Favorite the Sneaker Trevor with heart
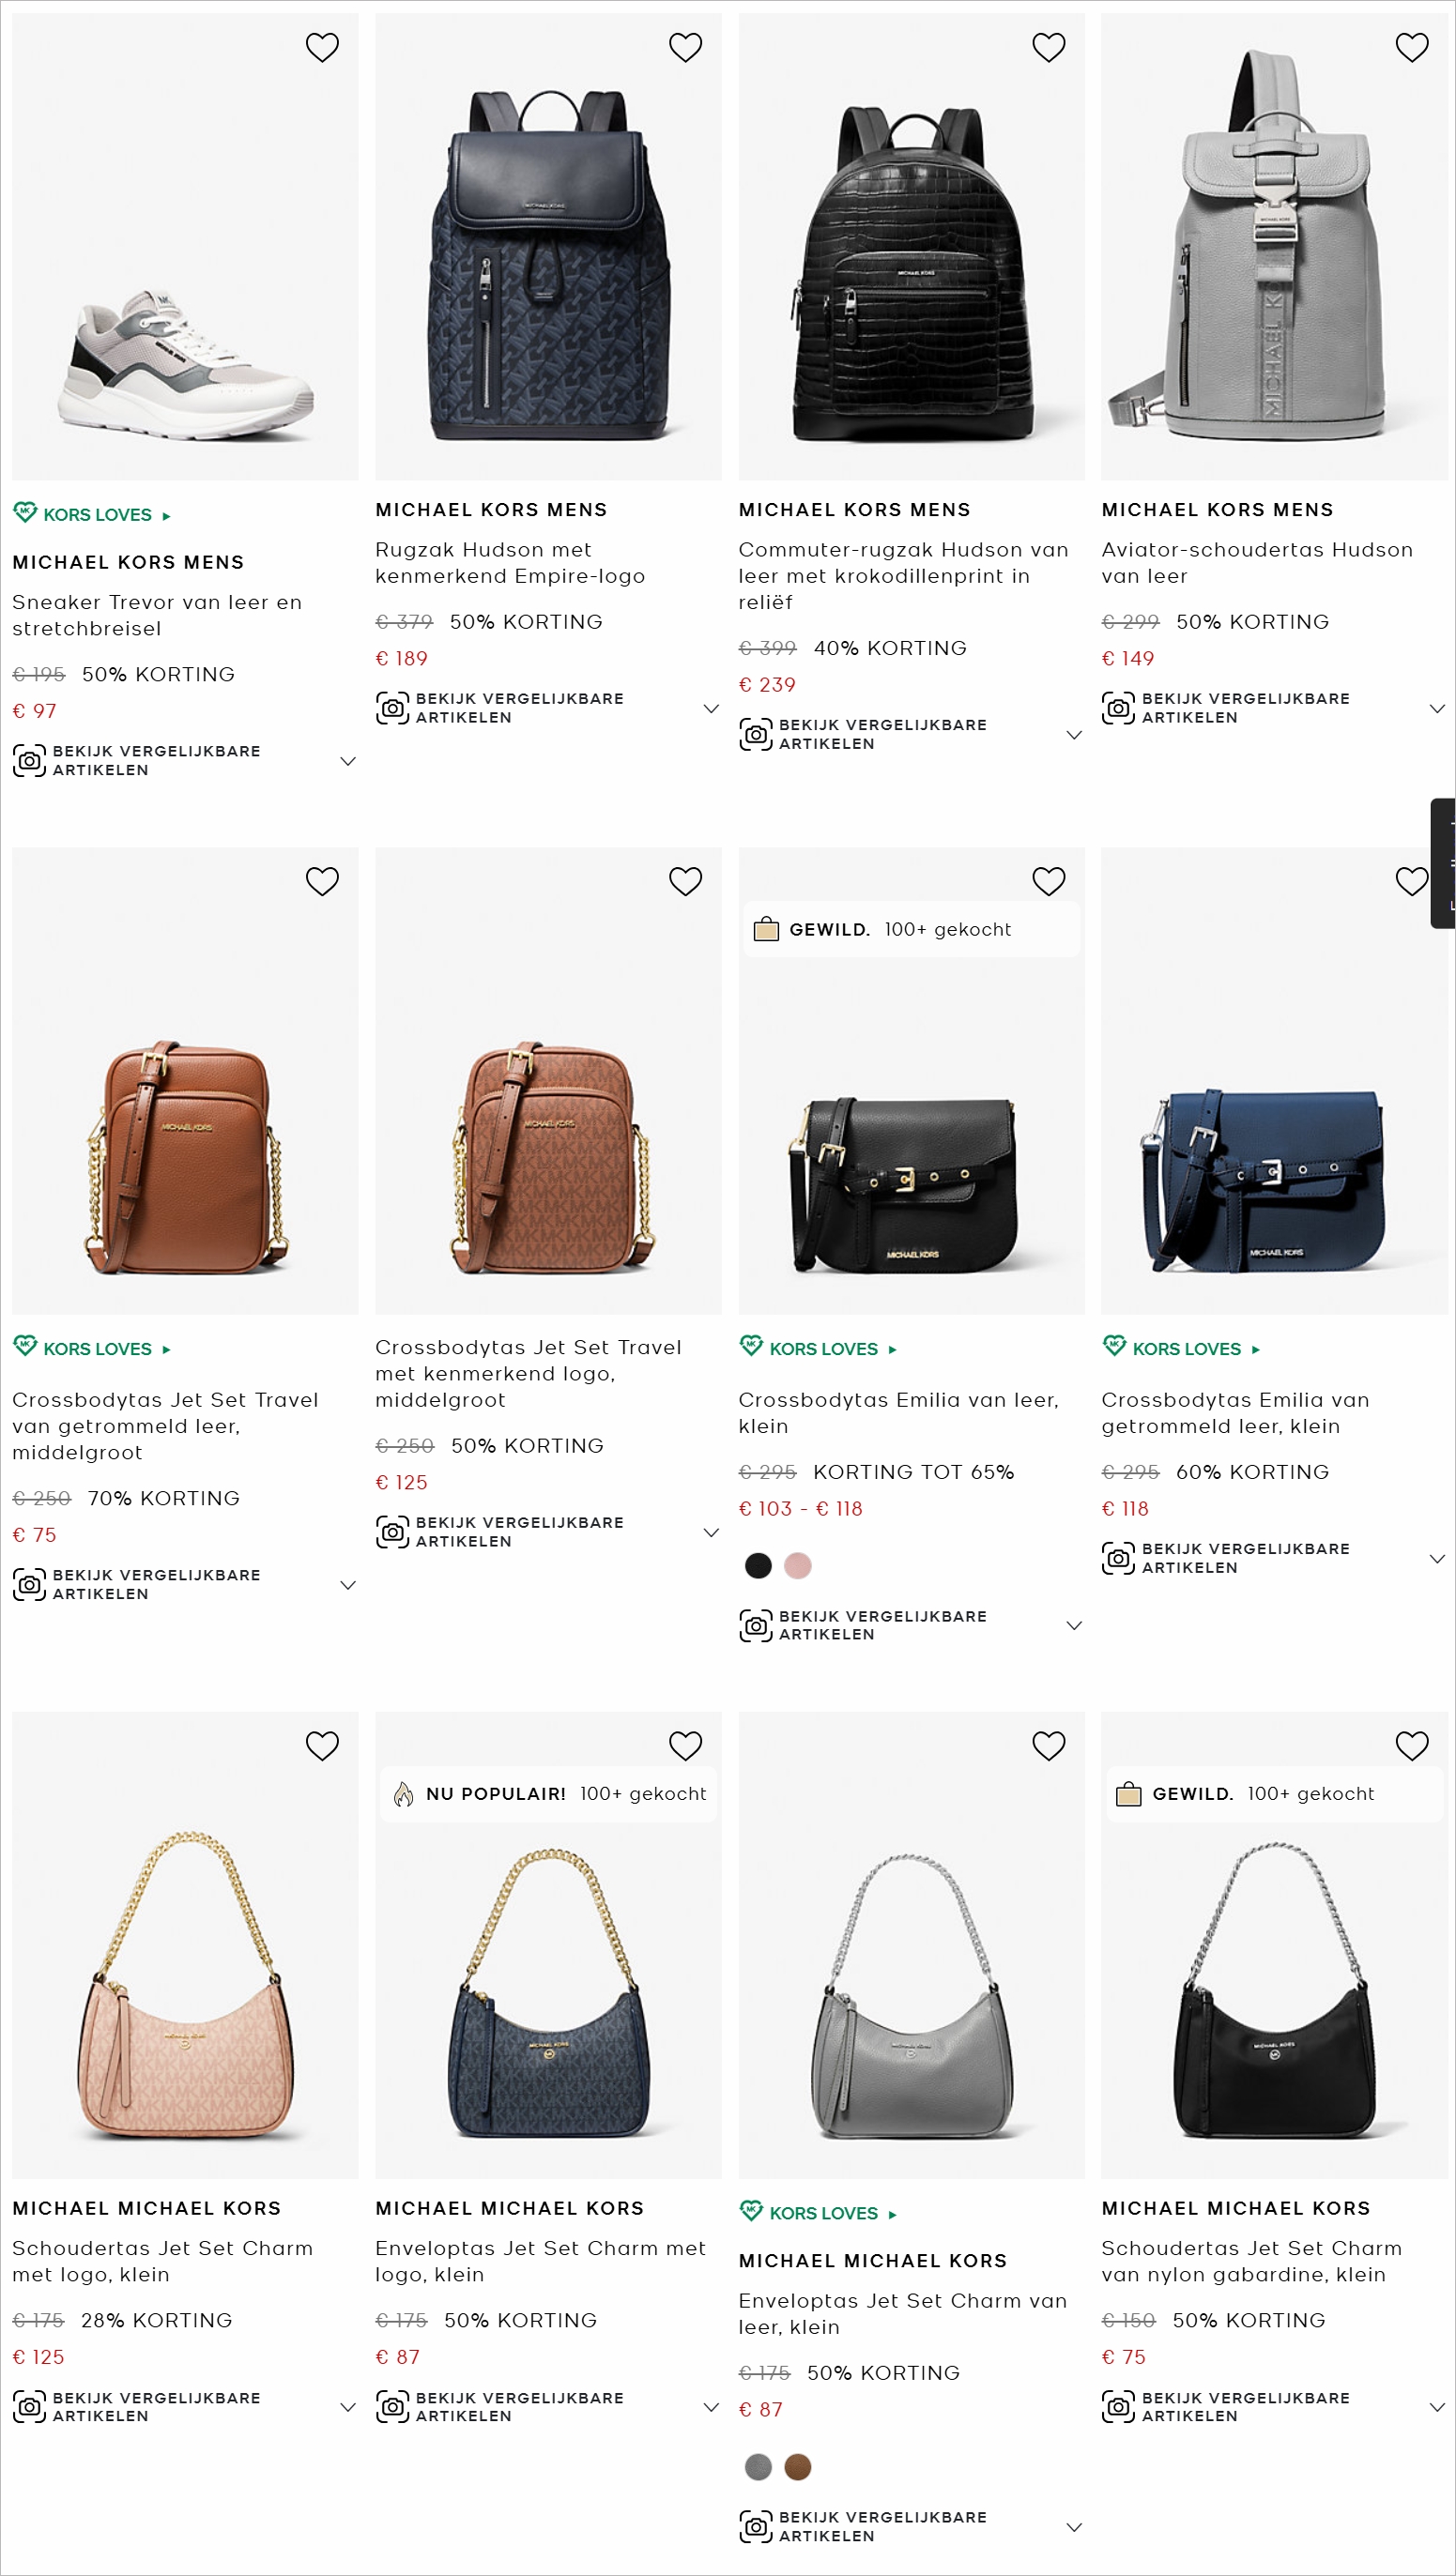1456x2576 pixels. pyautogui.click(x=322, y=47)
